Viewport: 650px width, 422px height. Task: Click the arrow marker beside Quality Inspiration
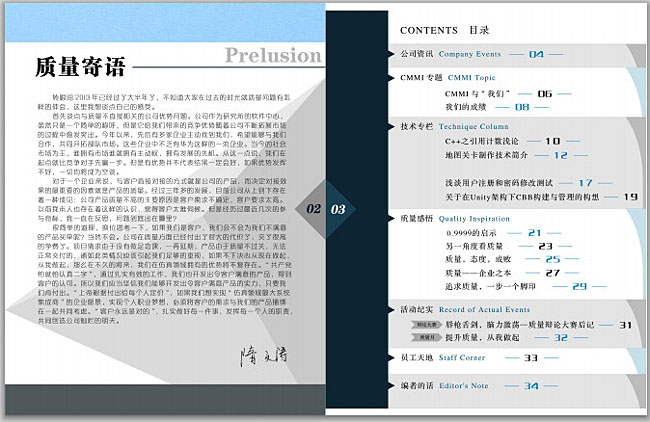(x=391, y=216)
